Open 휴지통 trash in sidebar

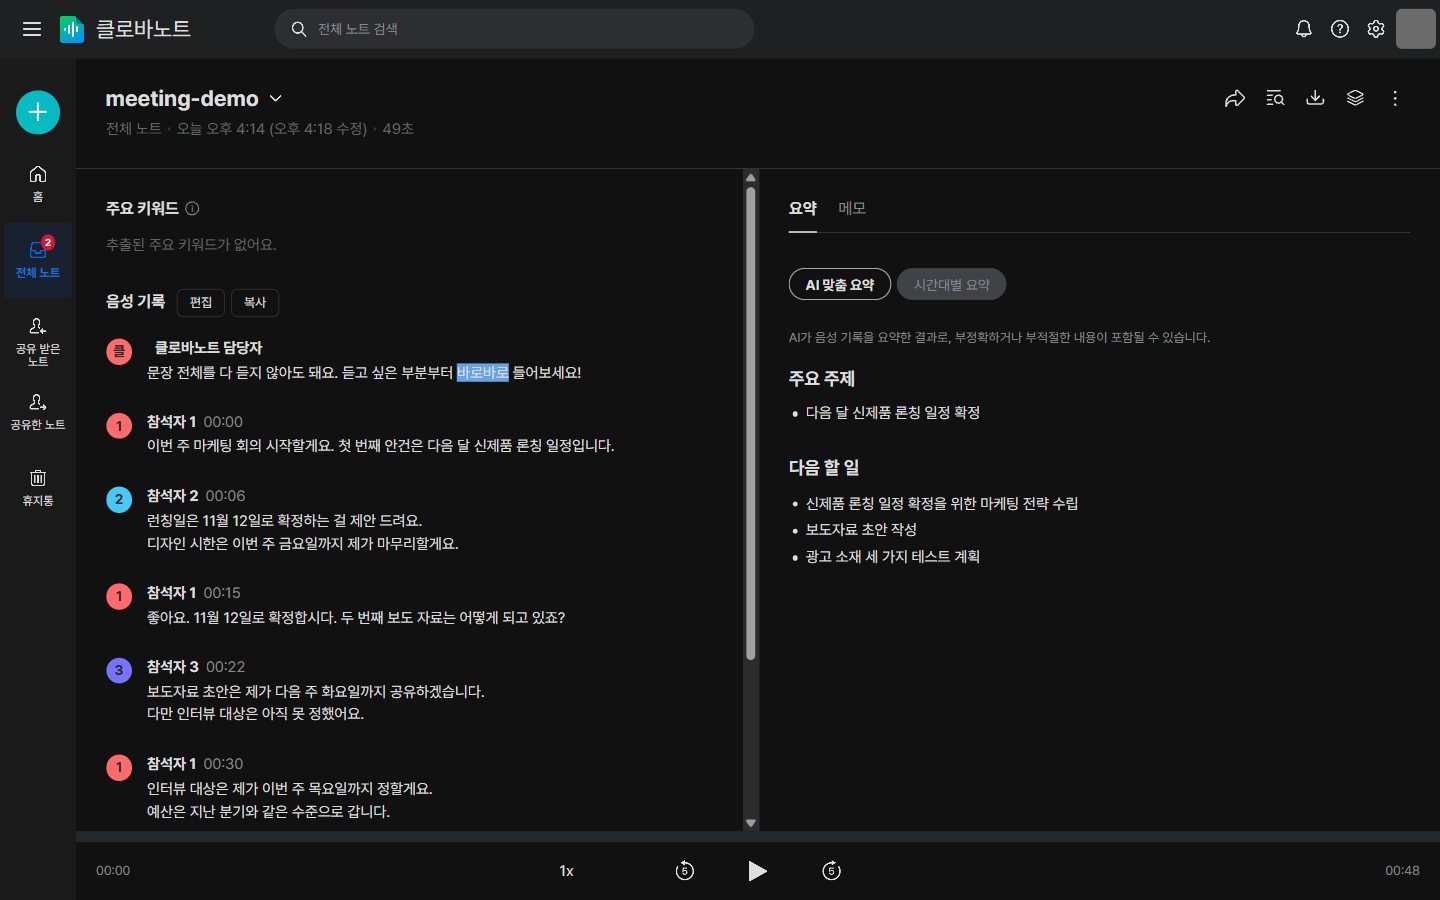(38, 487)
